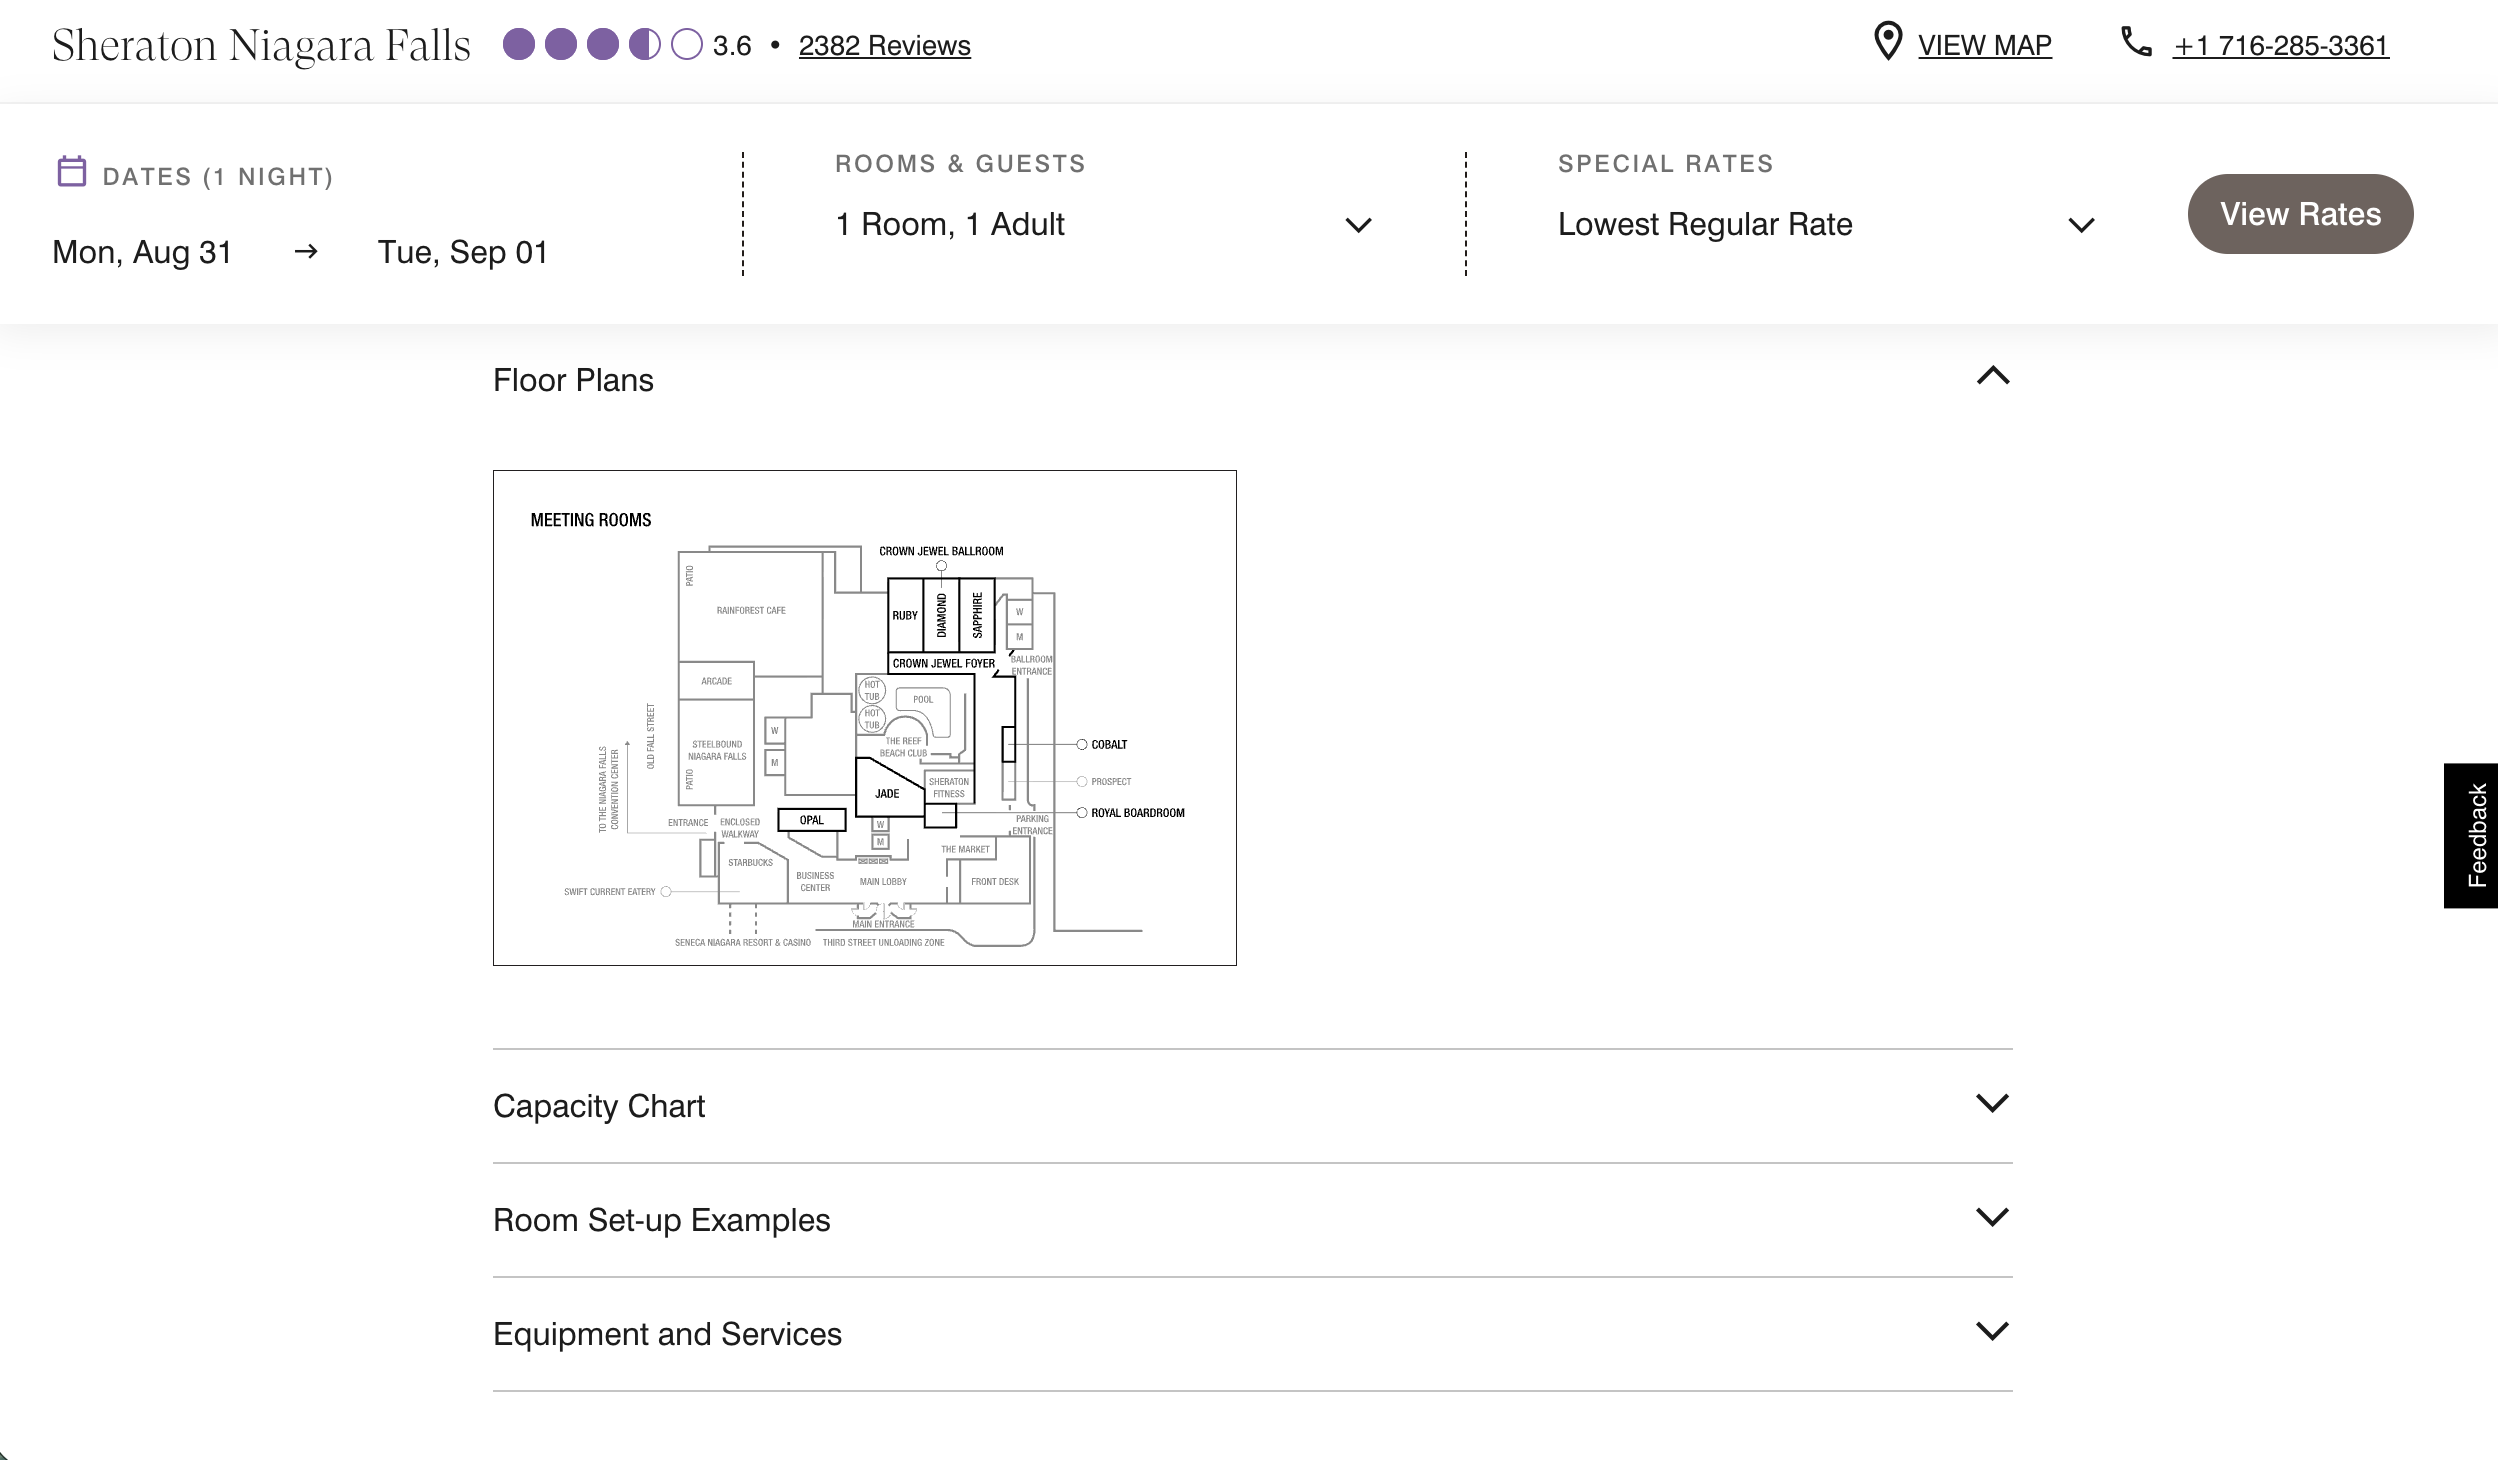
Task: Open the Feedback side tab
Action: point(2472,836)
